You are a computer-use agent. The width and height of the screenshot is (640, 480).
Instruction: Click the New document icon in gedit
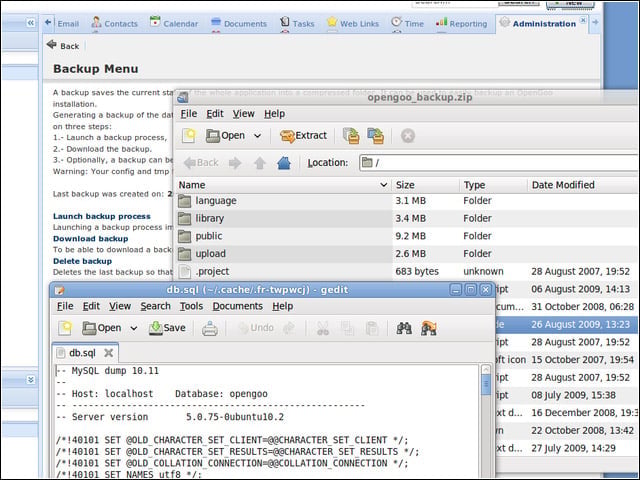(x=65, y=328)
